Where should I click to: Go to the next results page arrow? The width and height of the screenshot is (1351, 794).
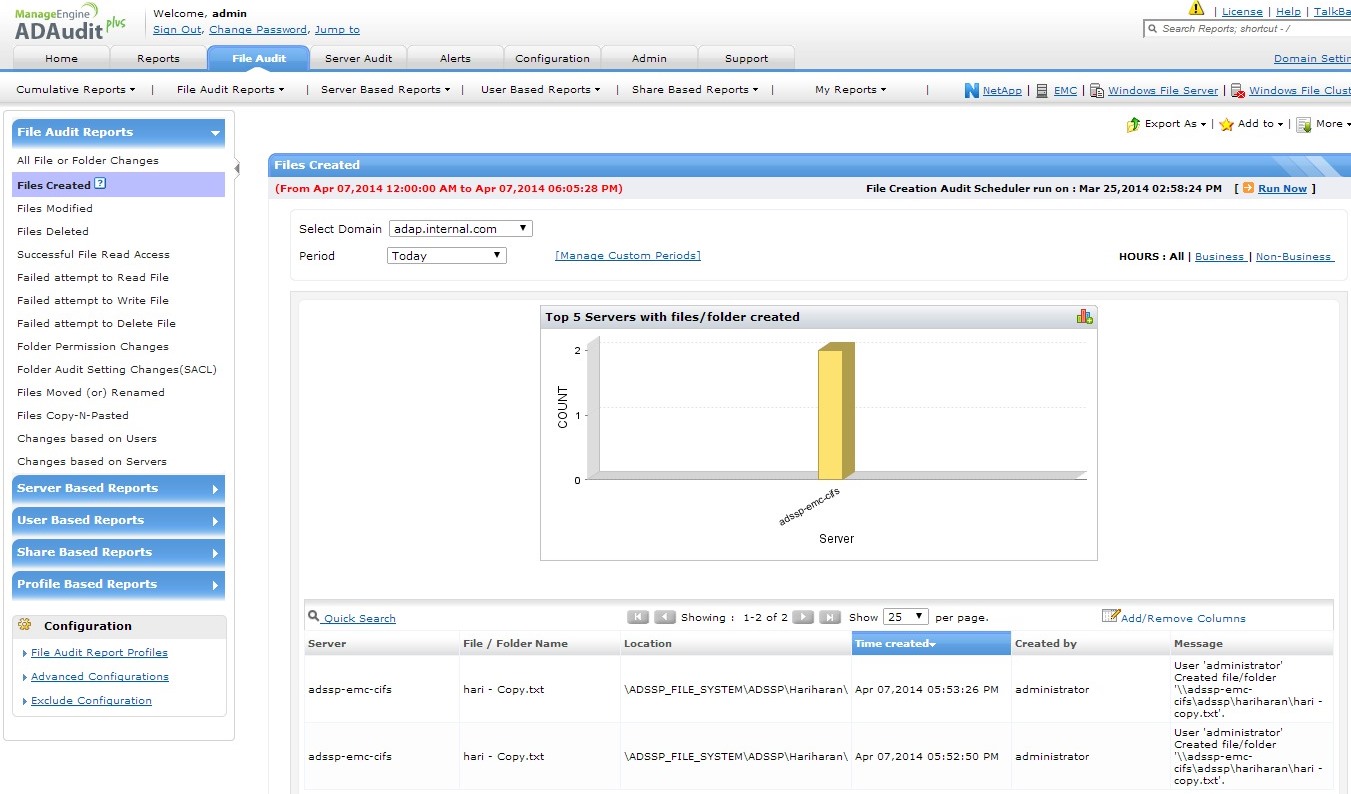tap(802, 617)
